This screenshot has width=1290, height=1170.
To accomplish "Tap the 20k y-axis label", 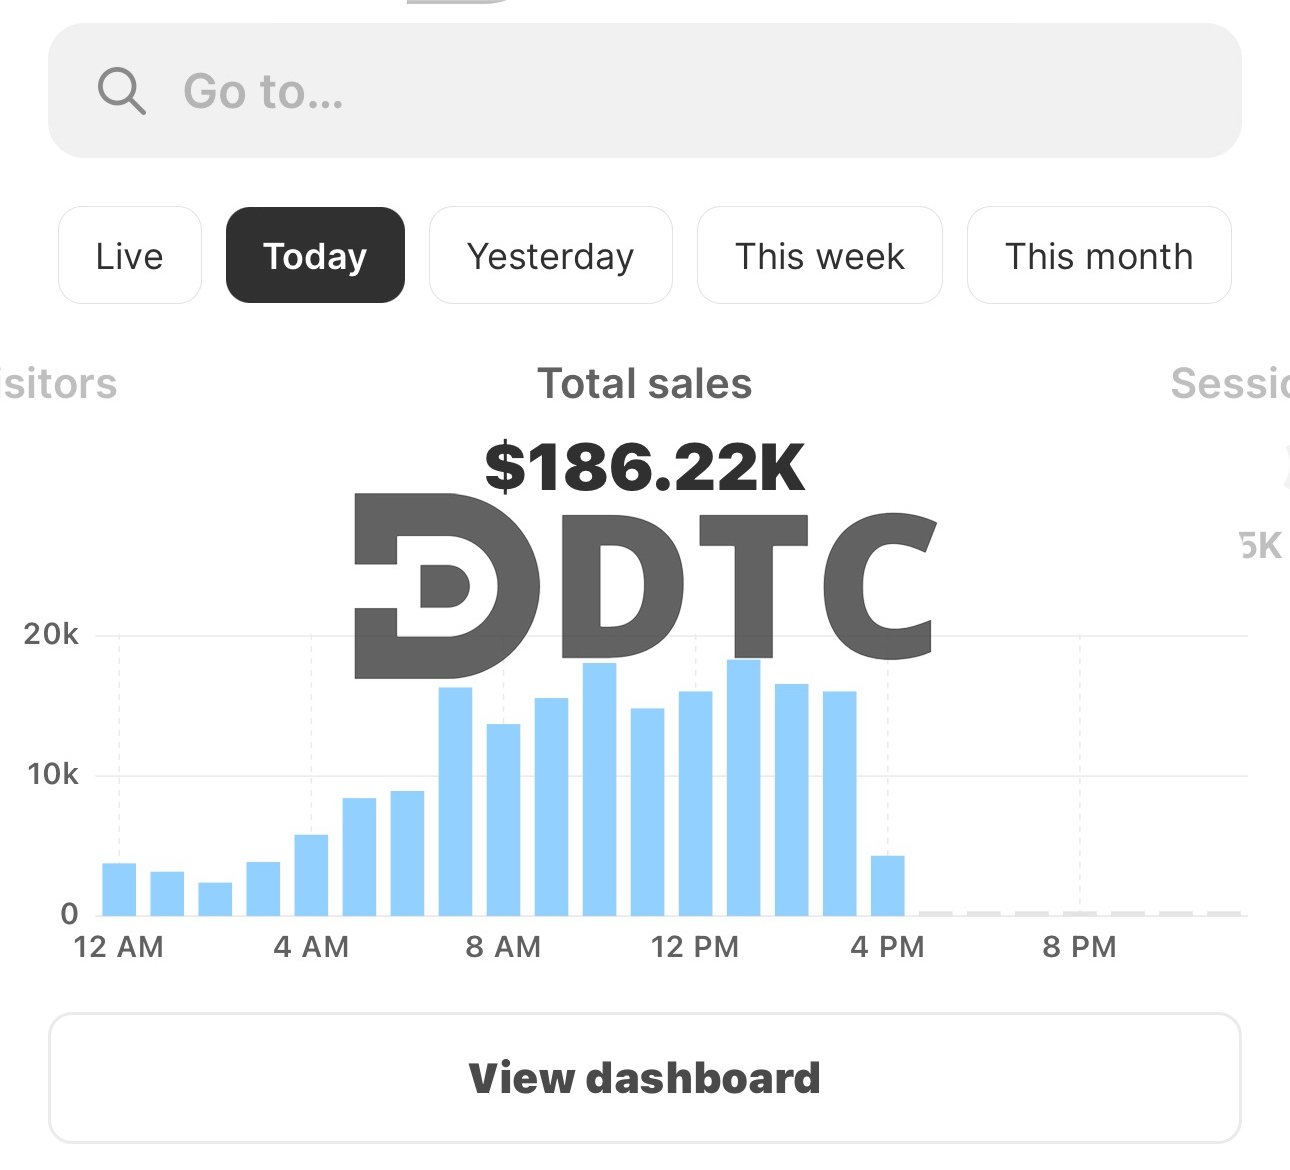I will [51, 634].
